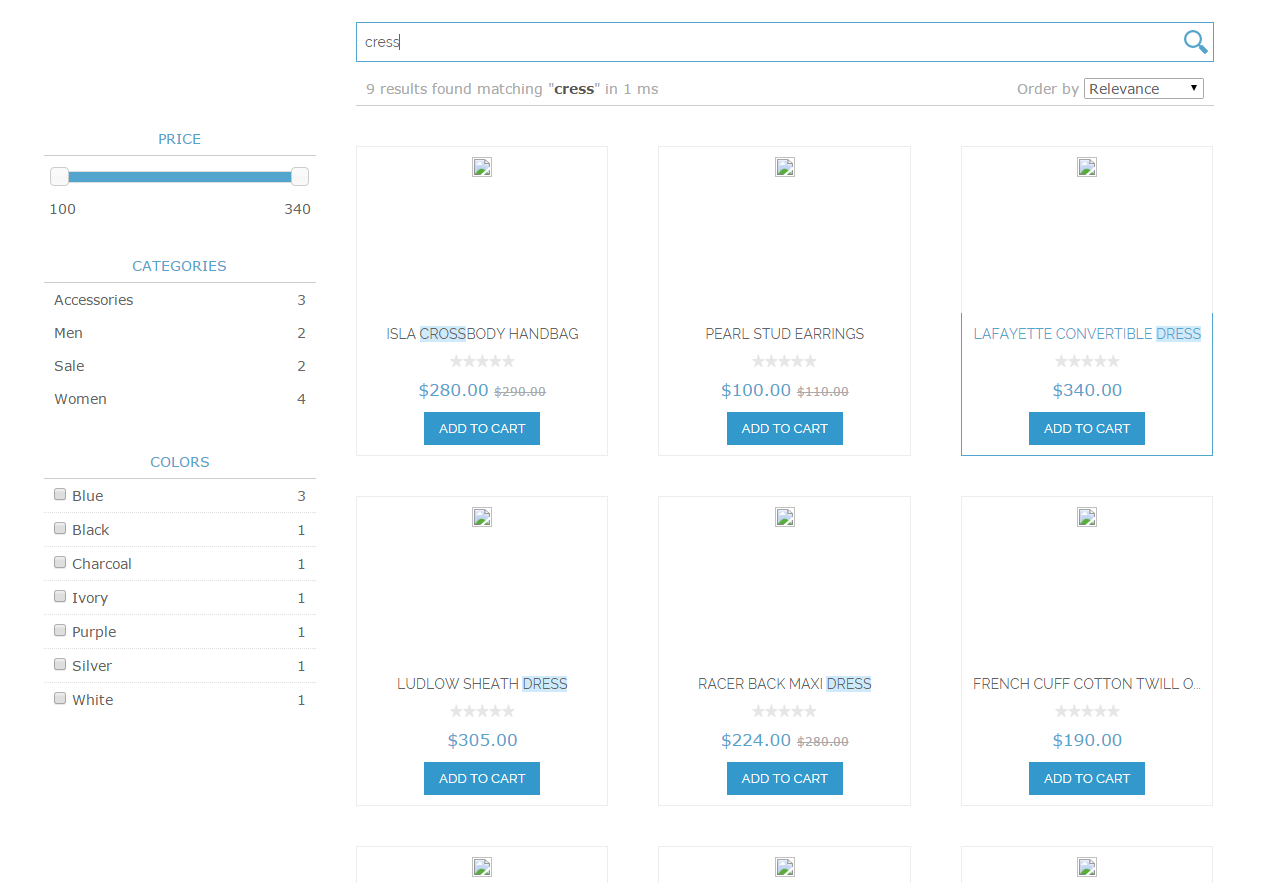
Task: Filter by Accessories category
Action: click(180, 300)
